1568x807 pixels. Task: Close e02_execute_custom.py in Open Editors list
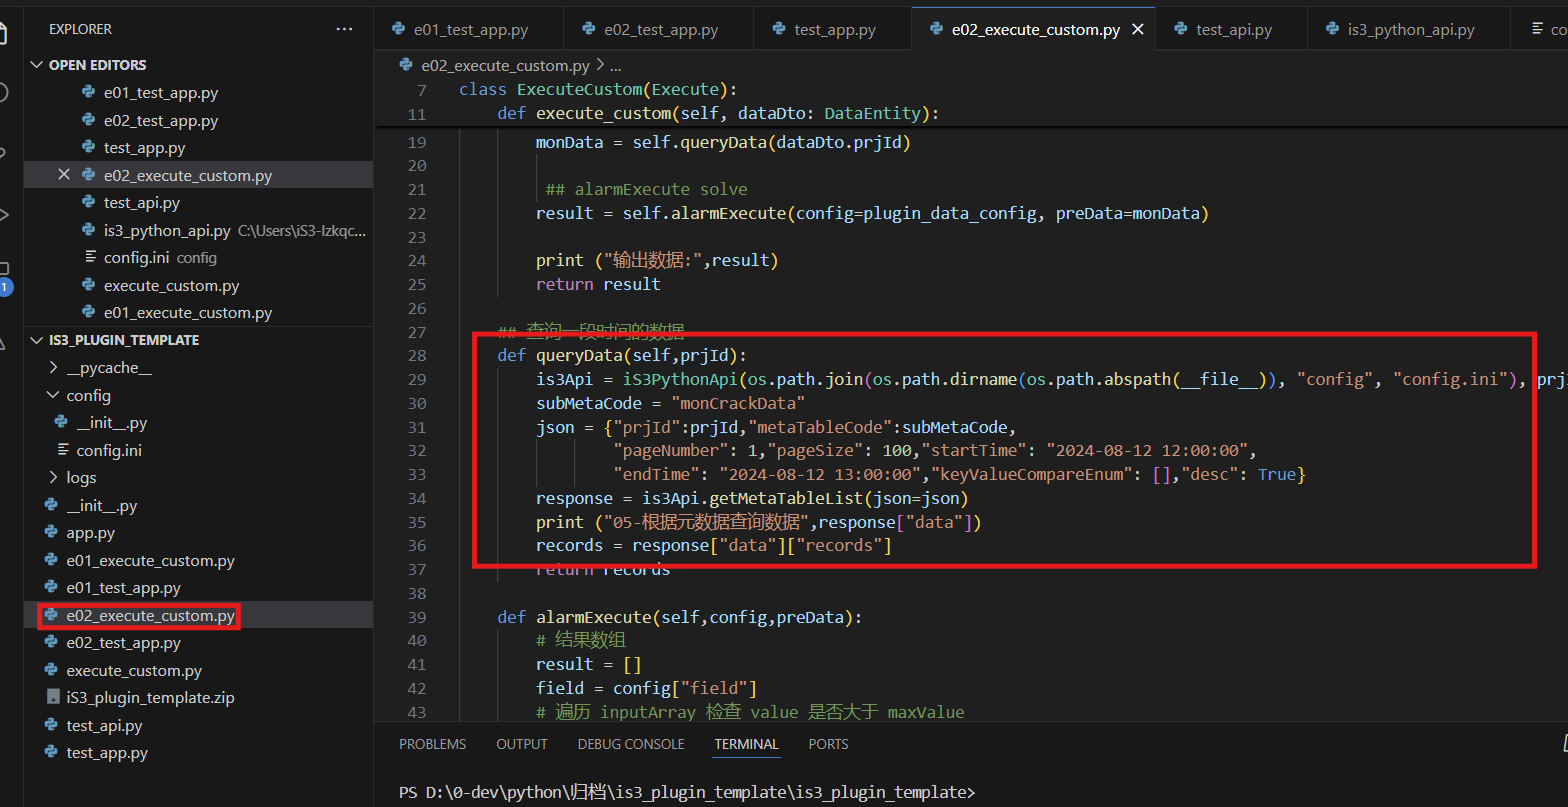coord(64,175)
